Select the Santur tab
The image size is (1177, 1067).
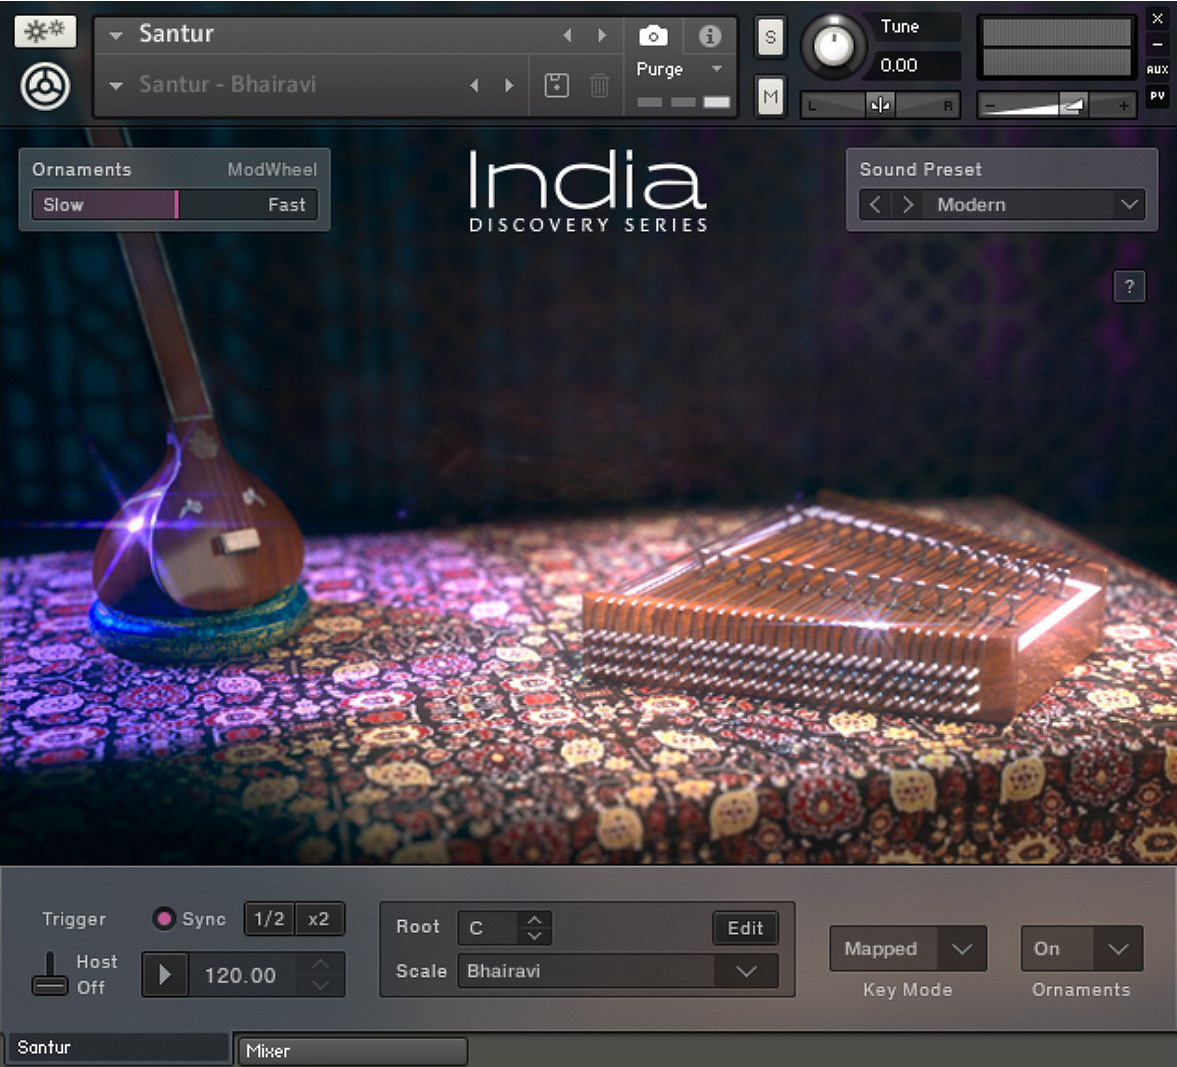[x=115, y=1047]
